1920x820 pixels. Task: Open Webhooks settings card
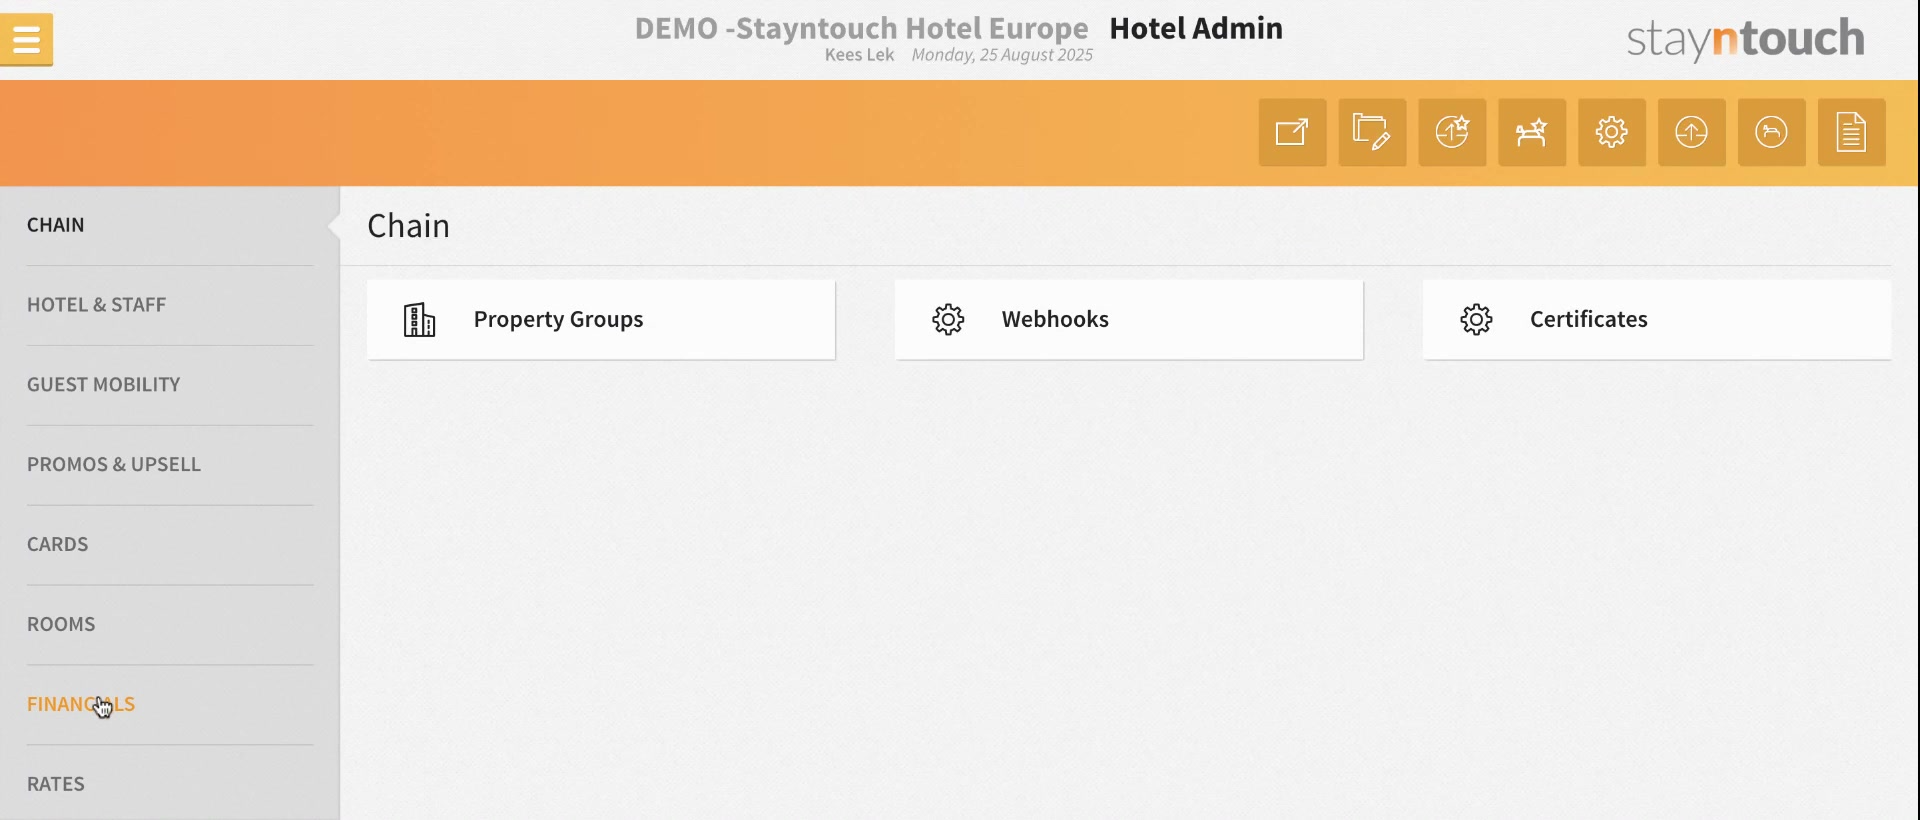[x=1129, y=320]
